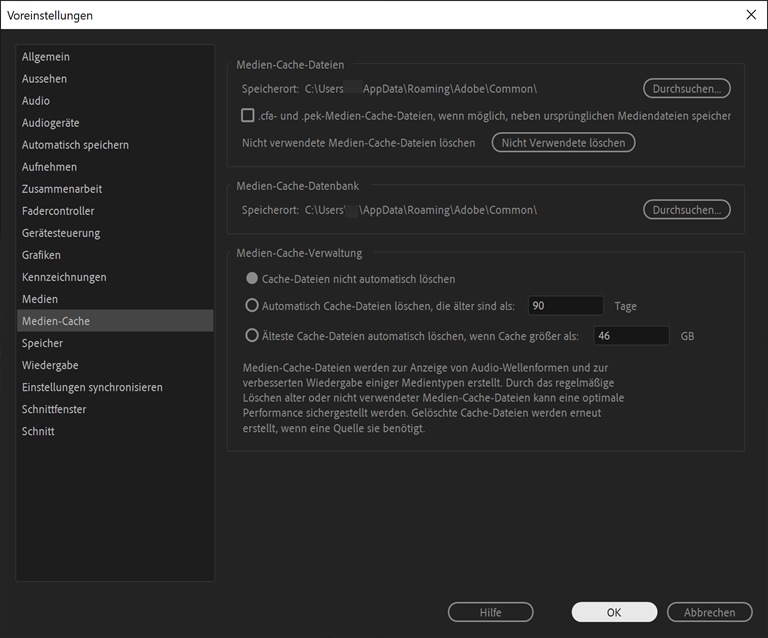Screen dimensions: 768x638
Task: Browse for Medien-Cache-Datenbank location
Action: pos(687,210)
